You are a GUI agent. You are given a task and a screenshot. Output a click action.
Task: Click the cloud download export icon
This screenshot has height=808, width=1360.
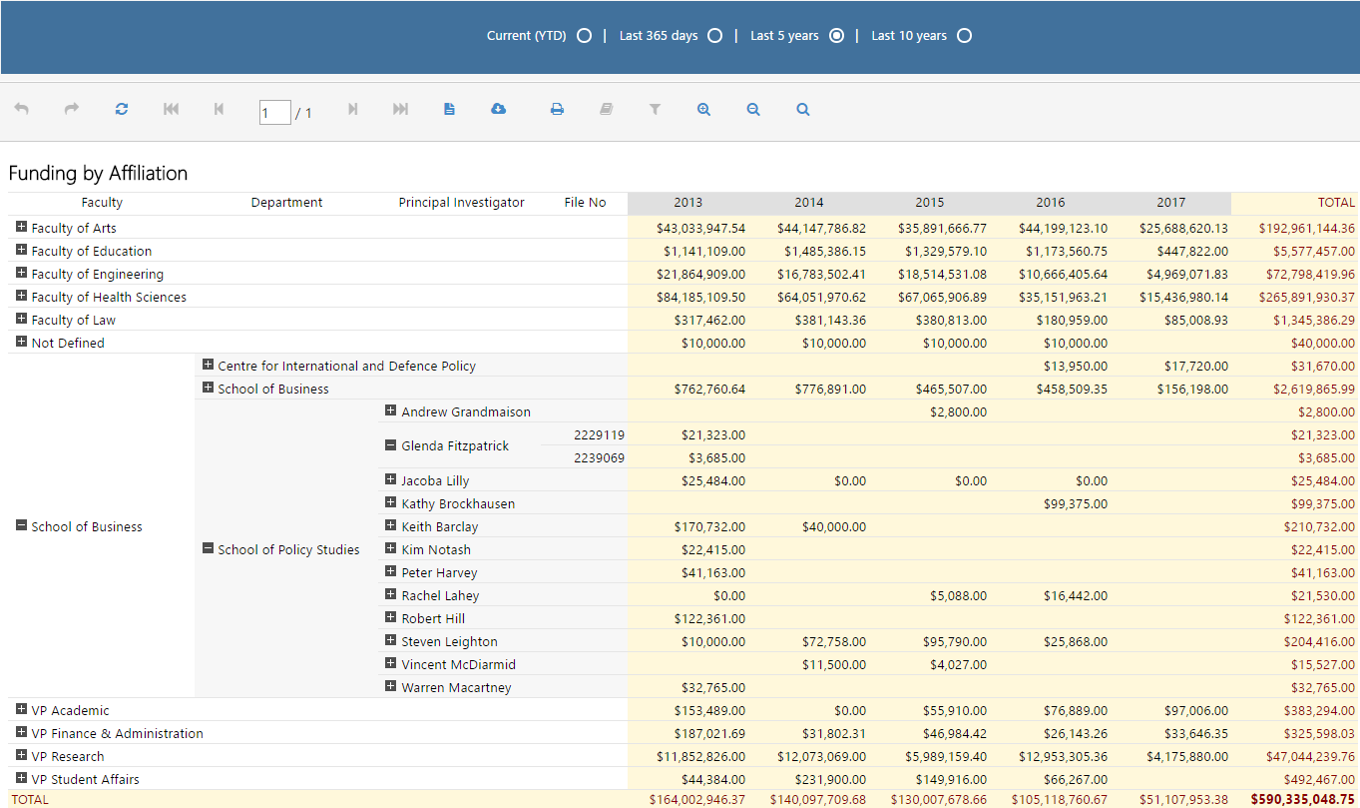pos(498,109)
